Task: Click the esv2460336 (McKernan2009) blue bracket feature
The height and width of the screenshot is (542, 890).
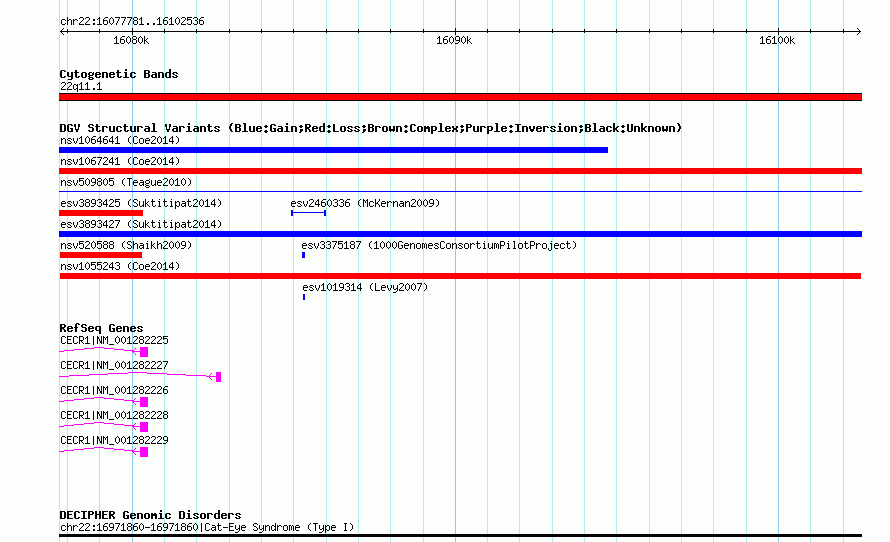Action: [308, 213]
